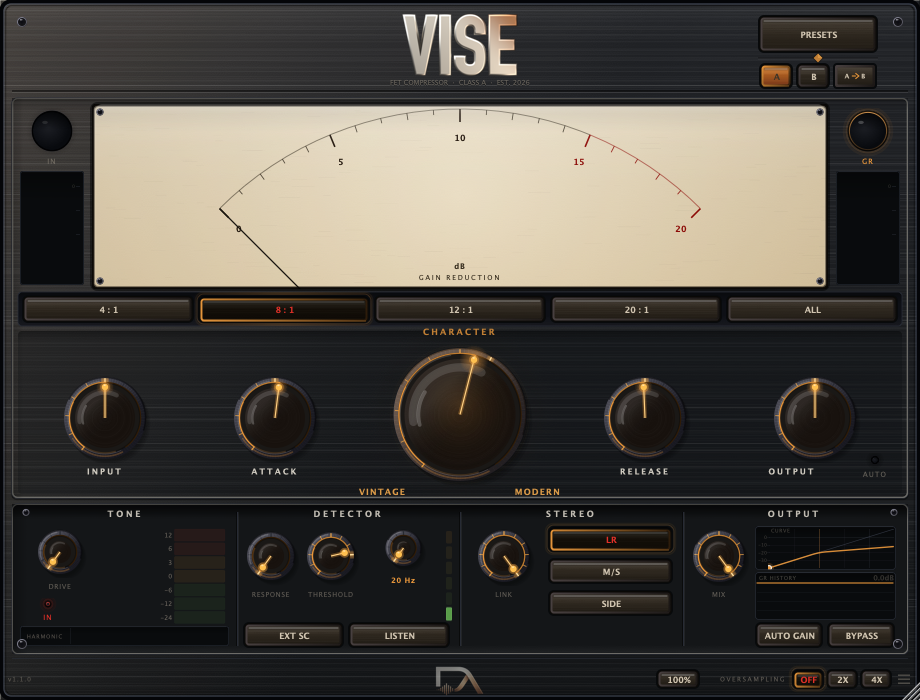Click the large Character knob
The image size is (920, 700).
[460, 414]
